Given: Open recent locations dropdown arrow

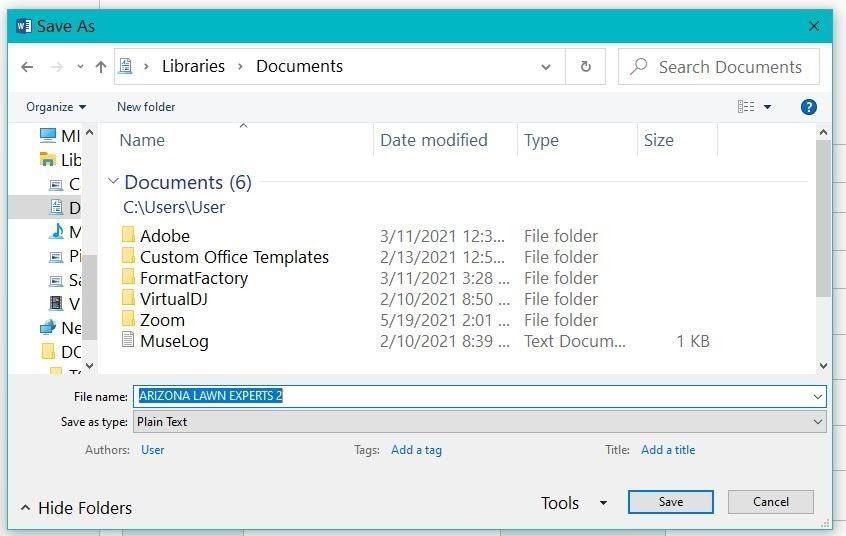Looking at the screenshot, I should coord(80,67).
